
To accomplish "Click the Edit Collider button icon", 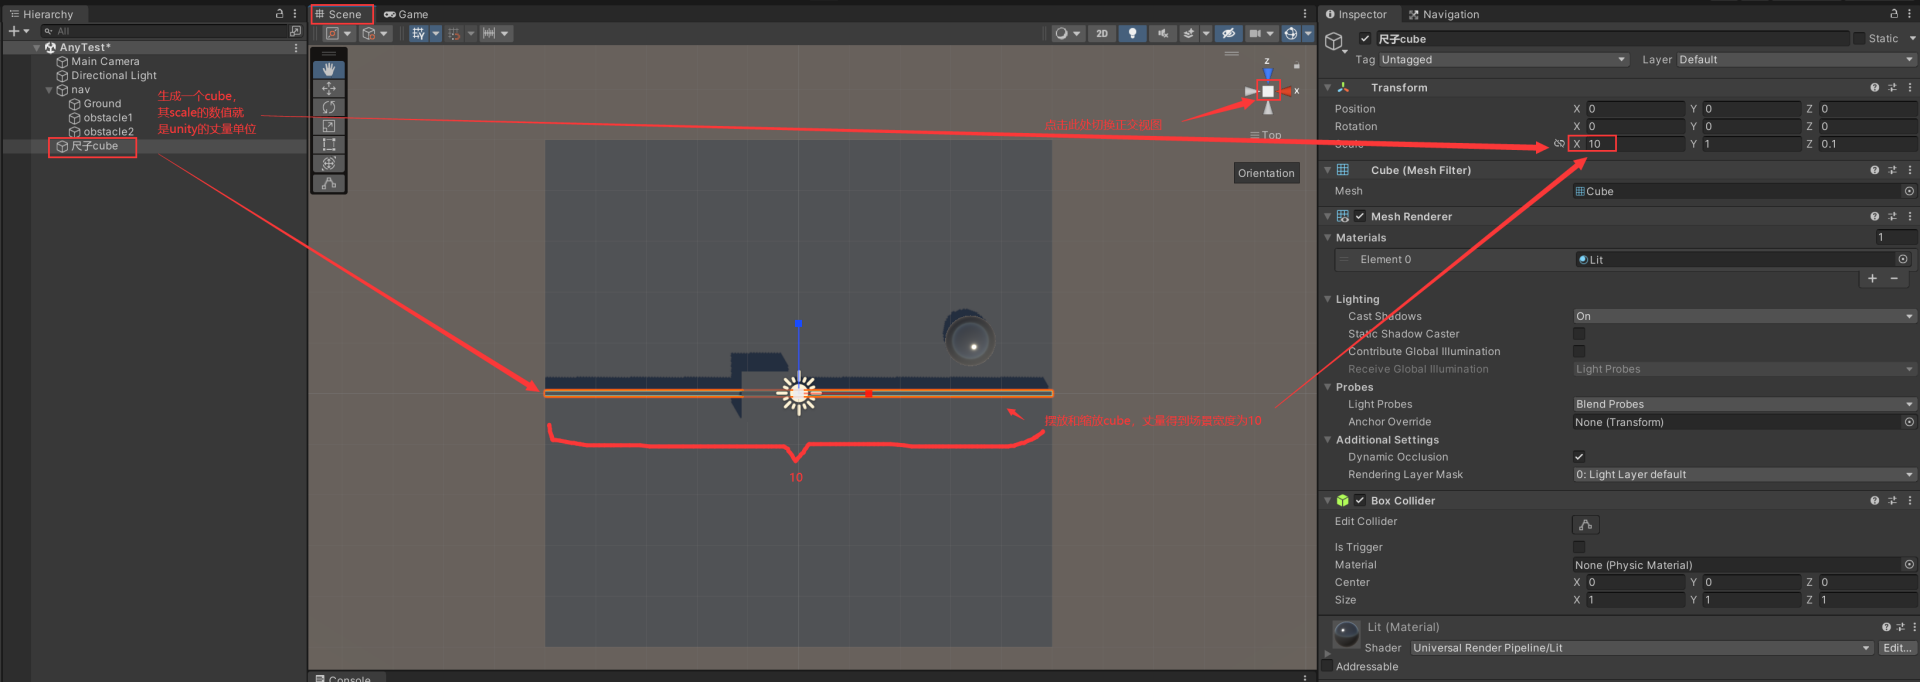I will click(x=1585, y=525).
